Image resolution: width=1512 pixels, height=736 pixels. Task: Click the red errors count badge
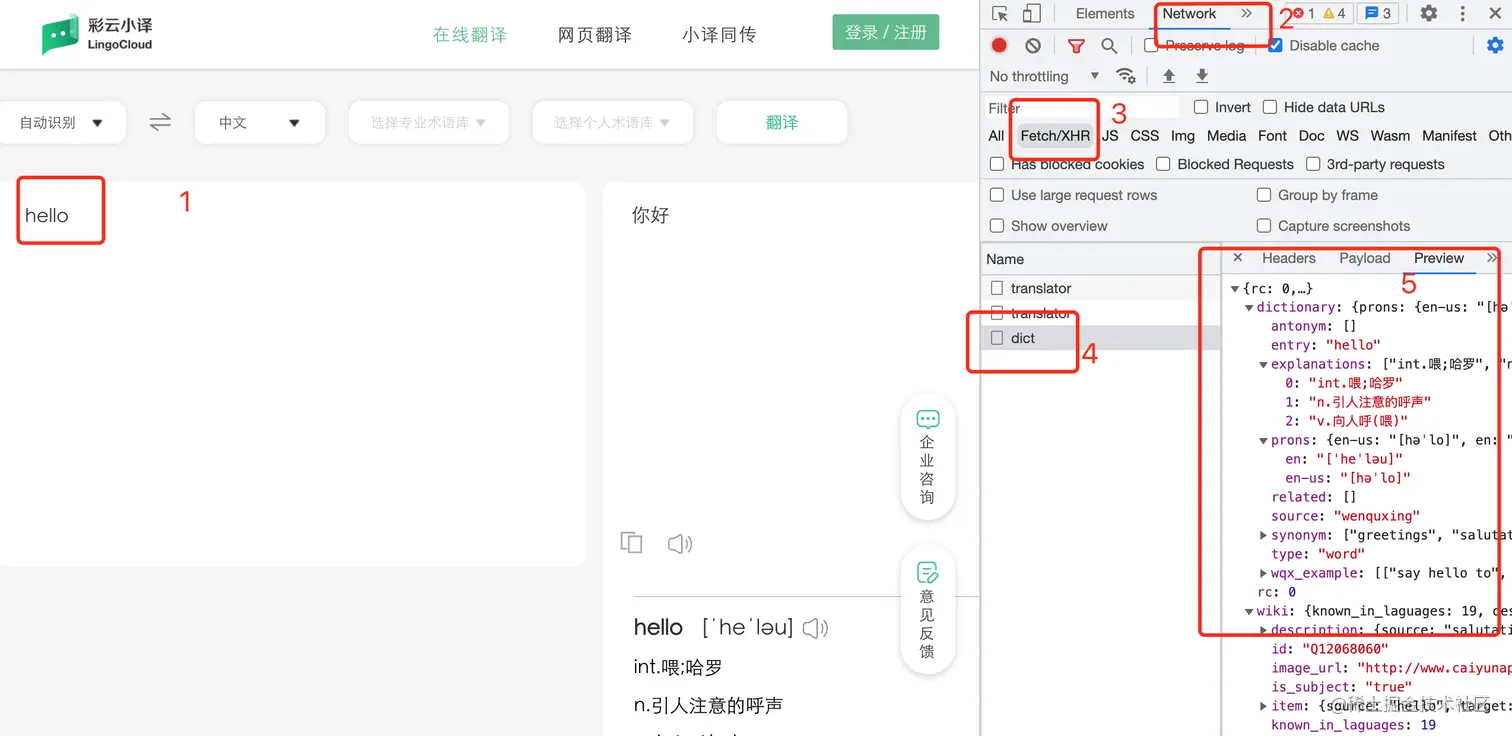pyautogui.click(x=1303, y=13)
